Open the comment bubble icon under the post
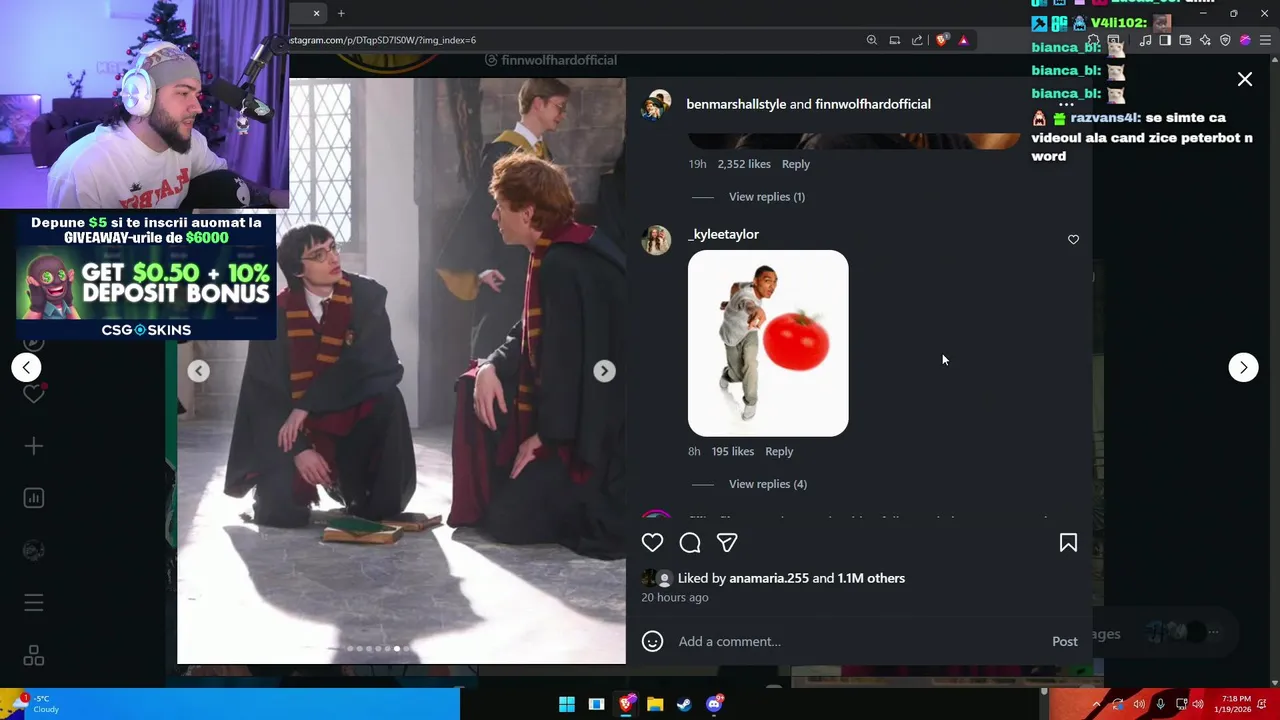 690,543
